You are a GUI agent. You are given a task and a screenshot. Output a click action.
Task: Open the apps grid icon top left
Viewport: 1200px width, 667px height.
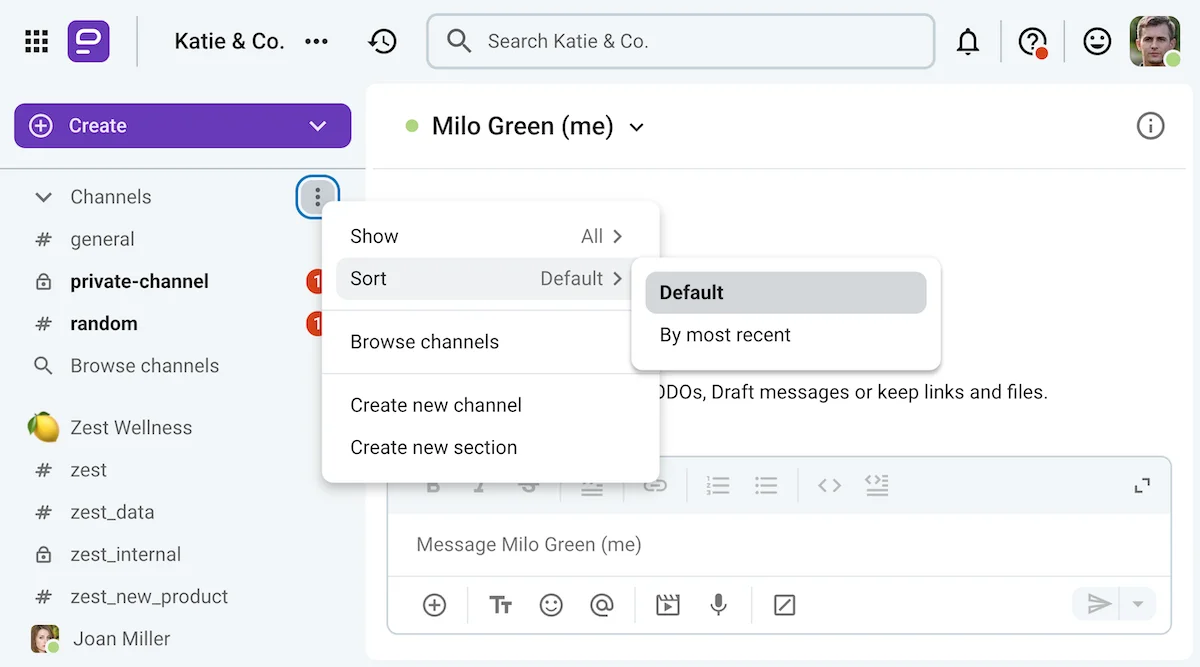(x=36, y=41)
